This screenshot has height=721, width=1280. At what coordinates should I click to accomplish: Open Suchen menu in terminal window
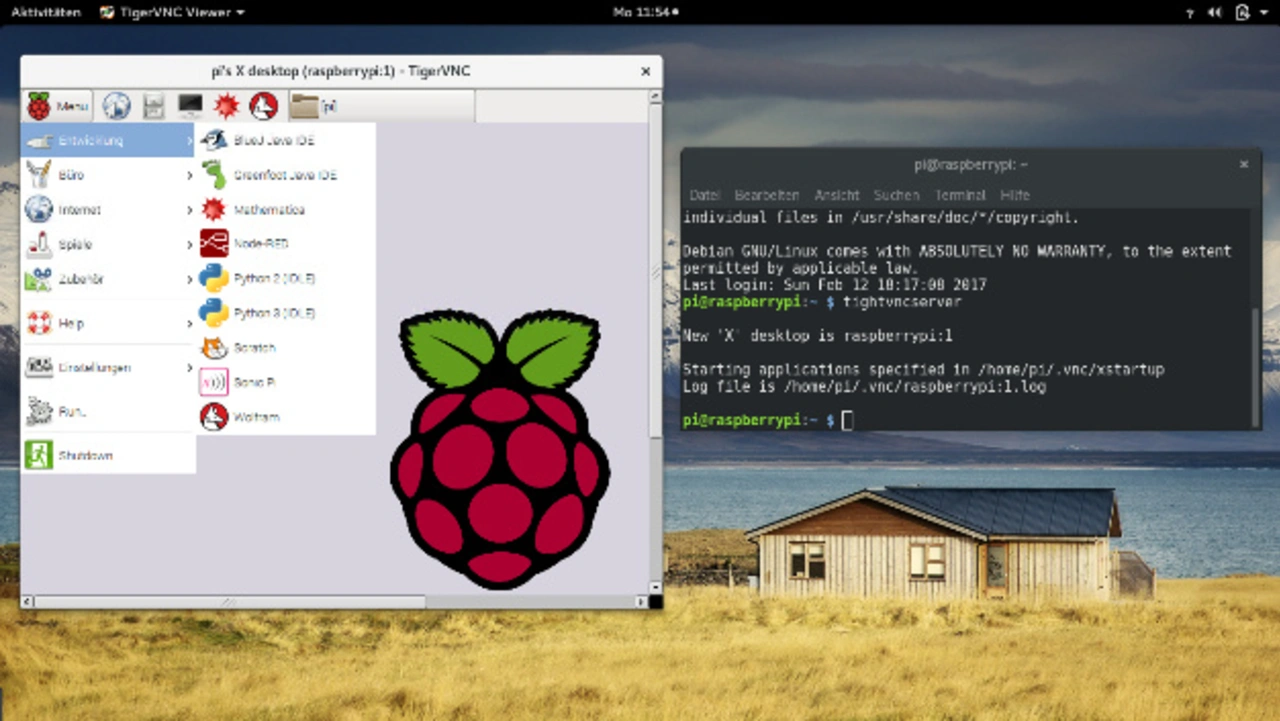(x=896, y=195)
